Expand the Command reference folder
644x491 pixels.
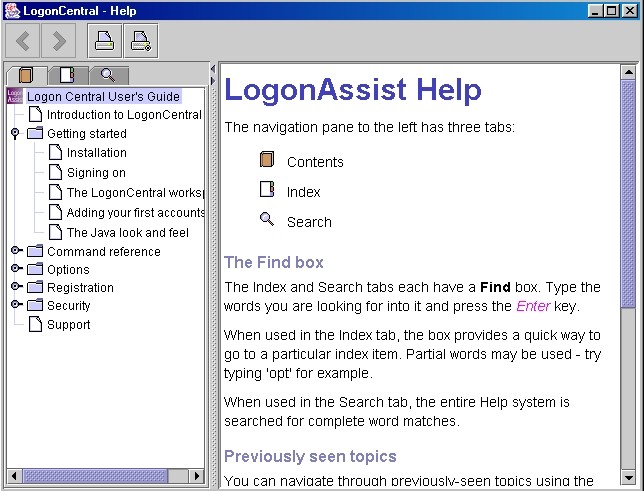[x=16, y=250]
